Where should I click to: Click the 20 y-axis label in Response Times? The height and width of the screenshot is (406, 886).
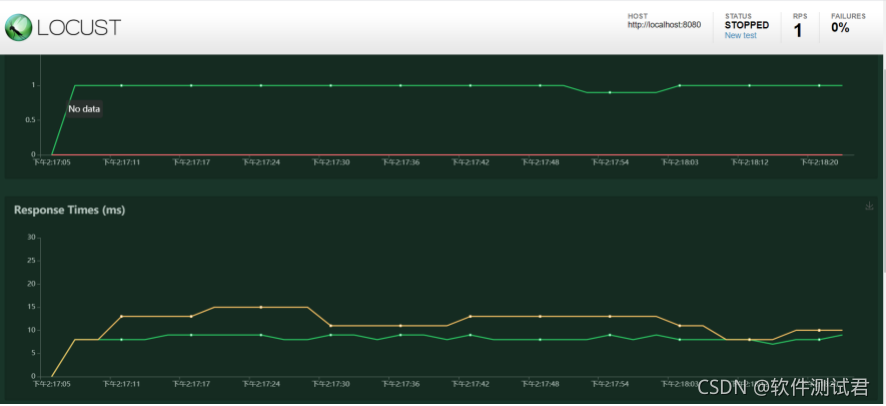click(x=32, y=284)
